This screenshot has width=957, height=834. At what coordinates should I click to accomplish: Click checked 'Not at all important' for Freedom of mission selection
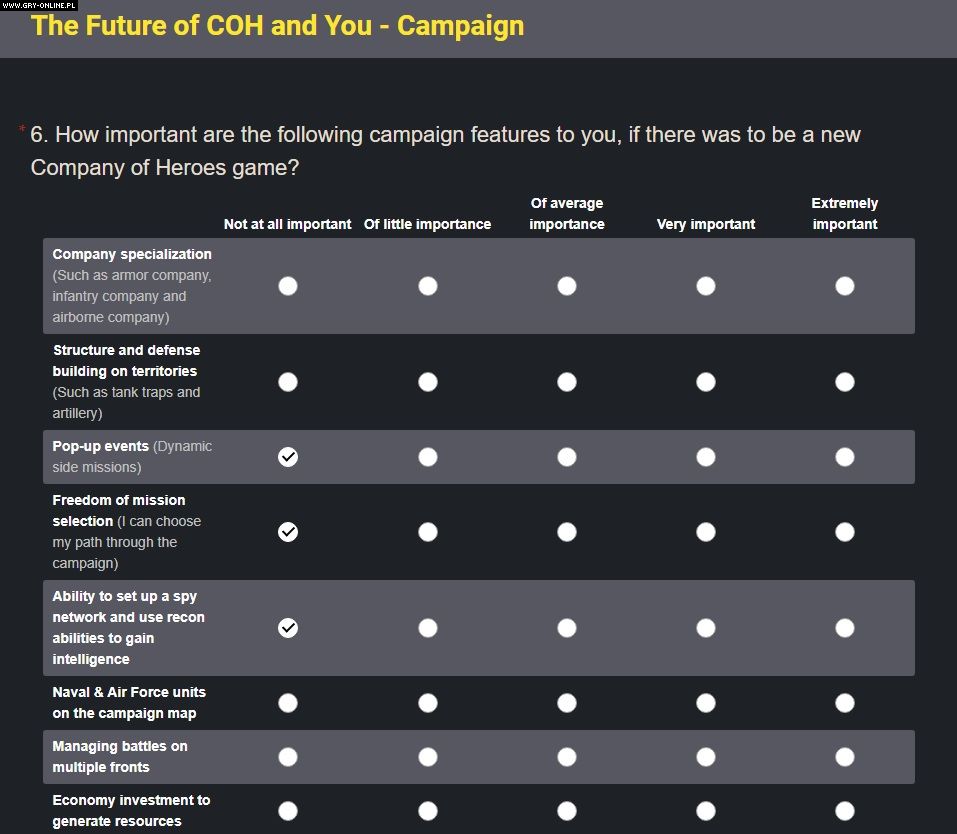pos(288,532)
